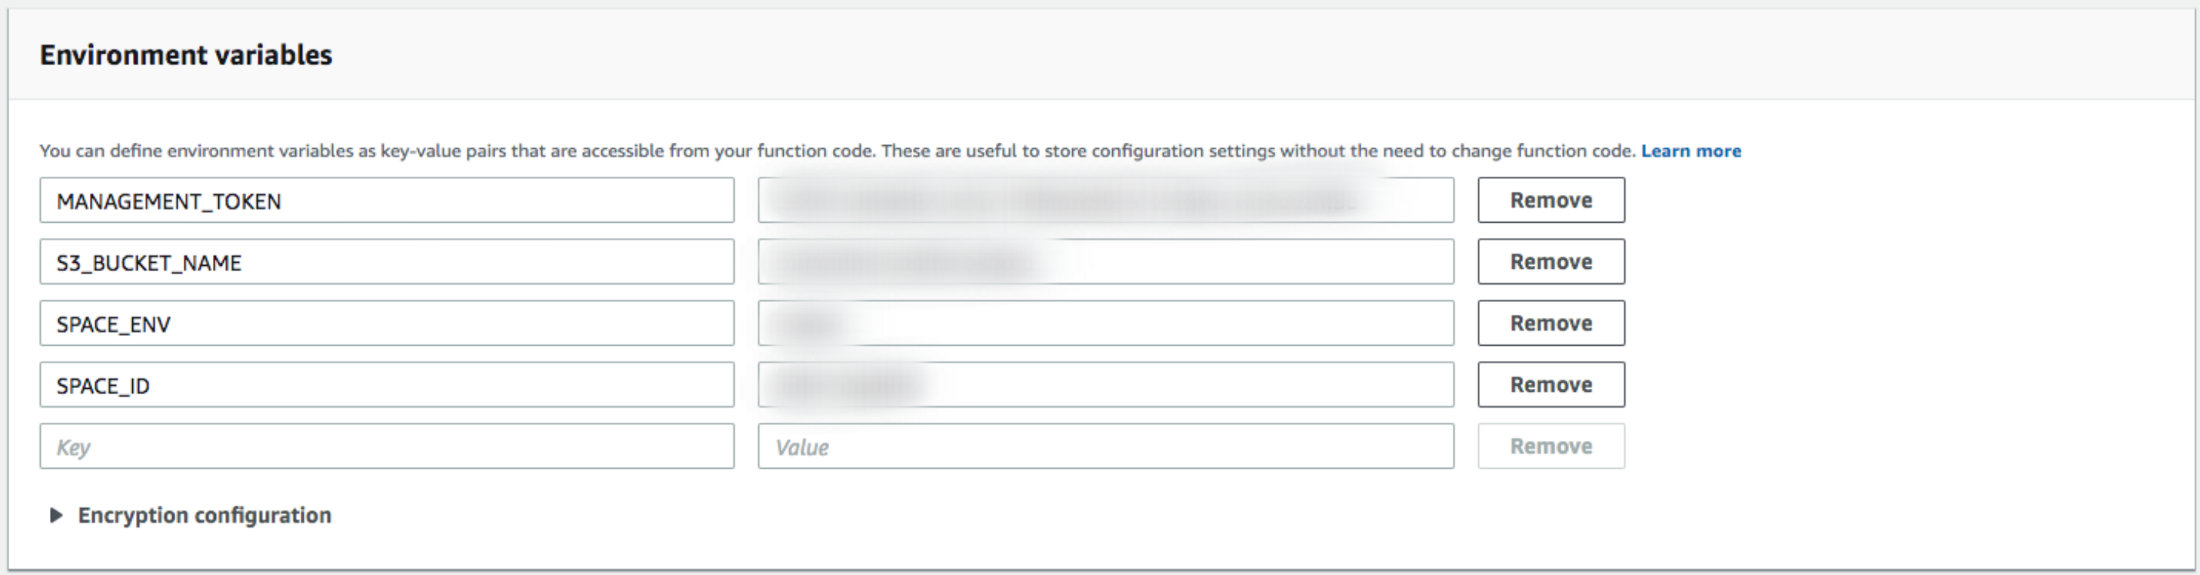Remove the S3_BUCKET_NAME variable
The height and width of the screenshot is (575, 2200).
click(x=1551, y=261)
